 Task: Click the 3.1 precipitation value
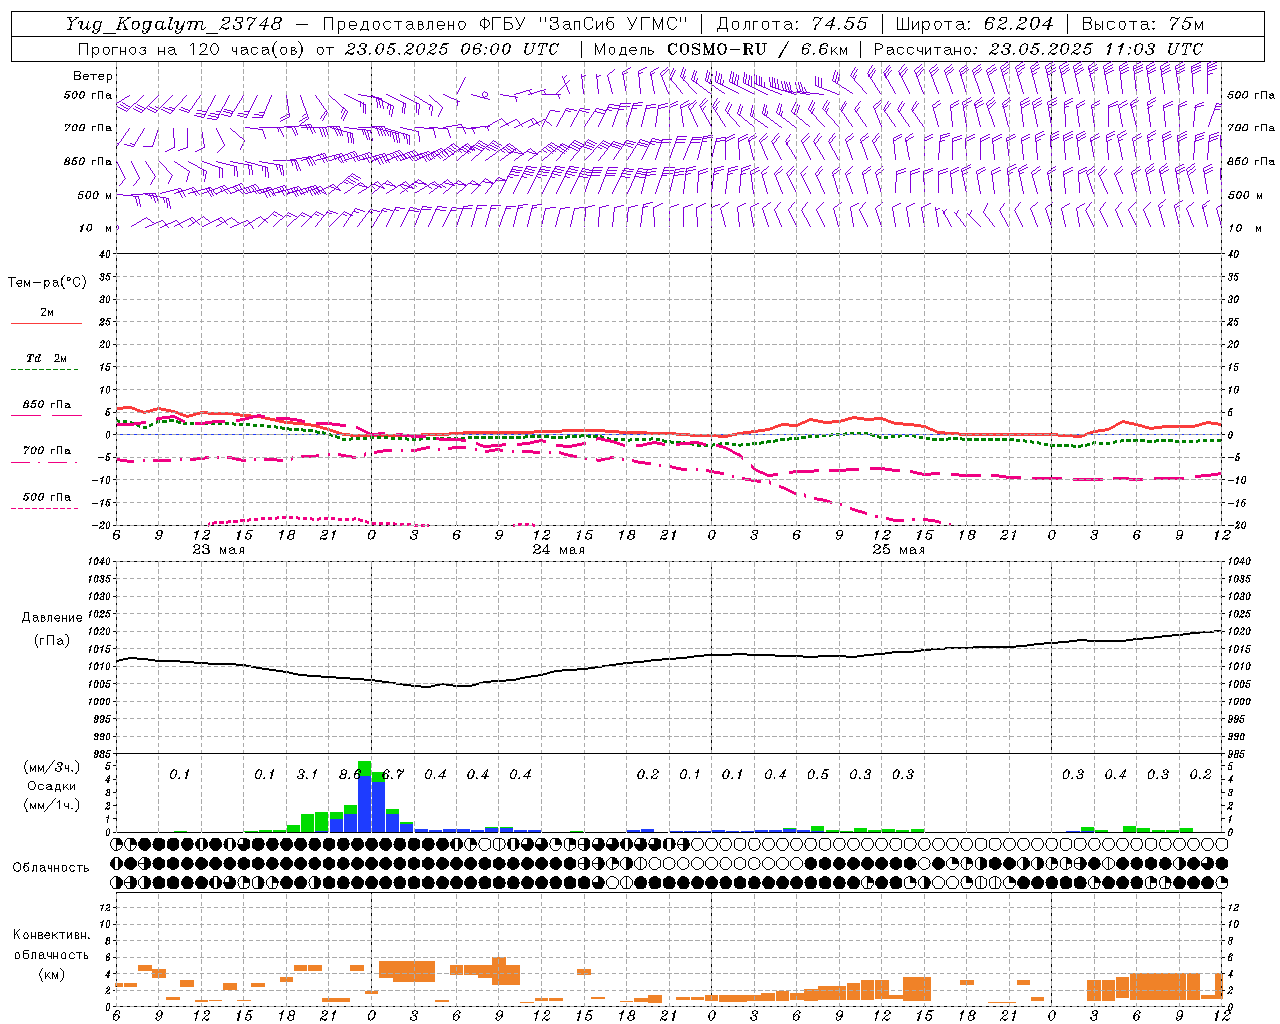point(307,775)
